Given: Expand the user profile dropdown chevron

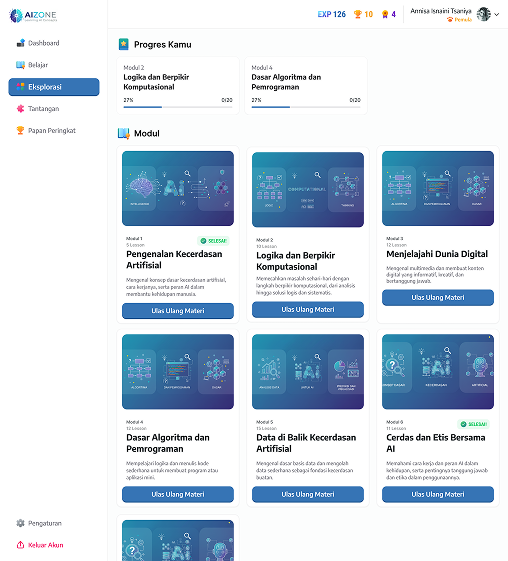Looking at the screenshot, I should (x=496, y=14).
